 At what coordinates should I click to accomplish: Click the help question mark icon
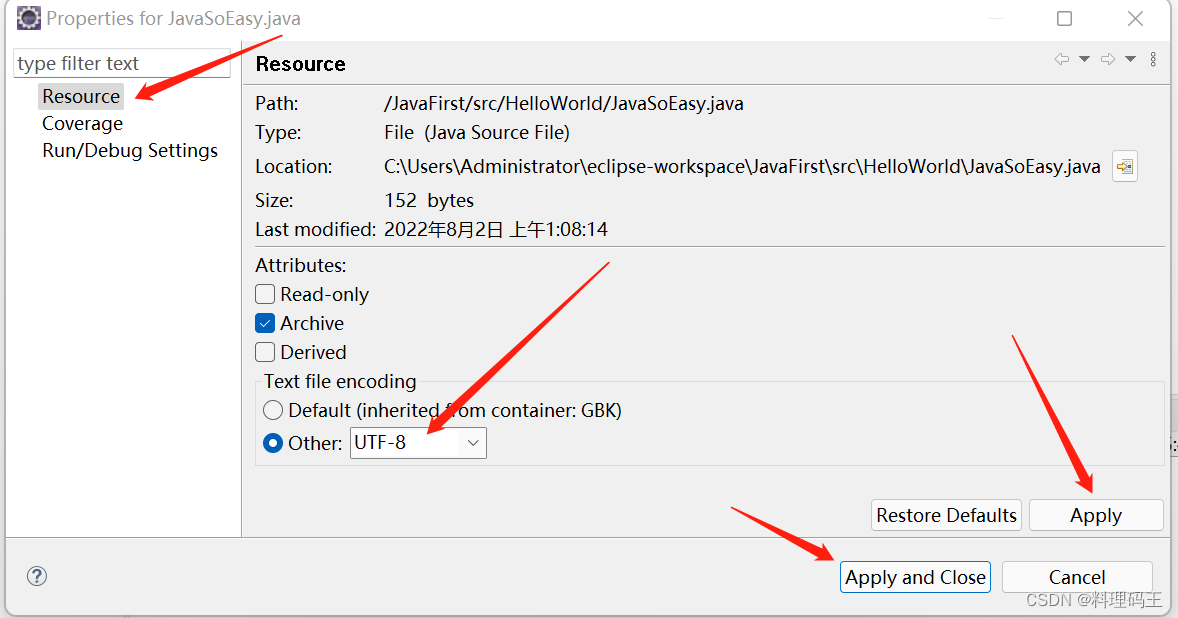click(x=37, y=576)
